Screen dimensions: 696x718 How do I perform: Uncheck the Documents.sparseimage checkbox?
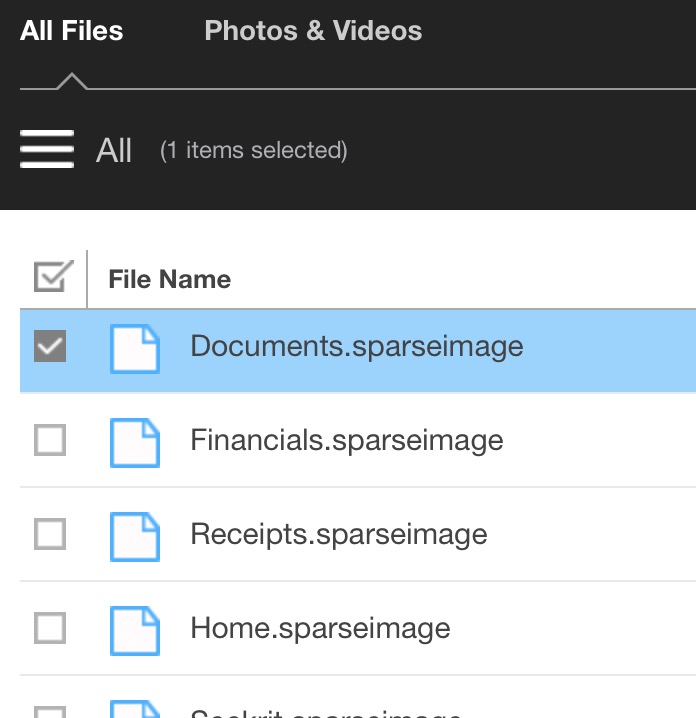[x=50, y=346]
